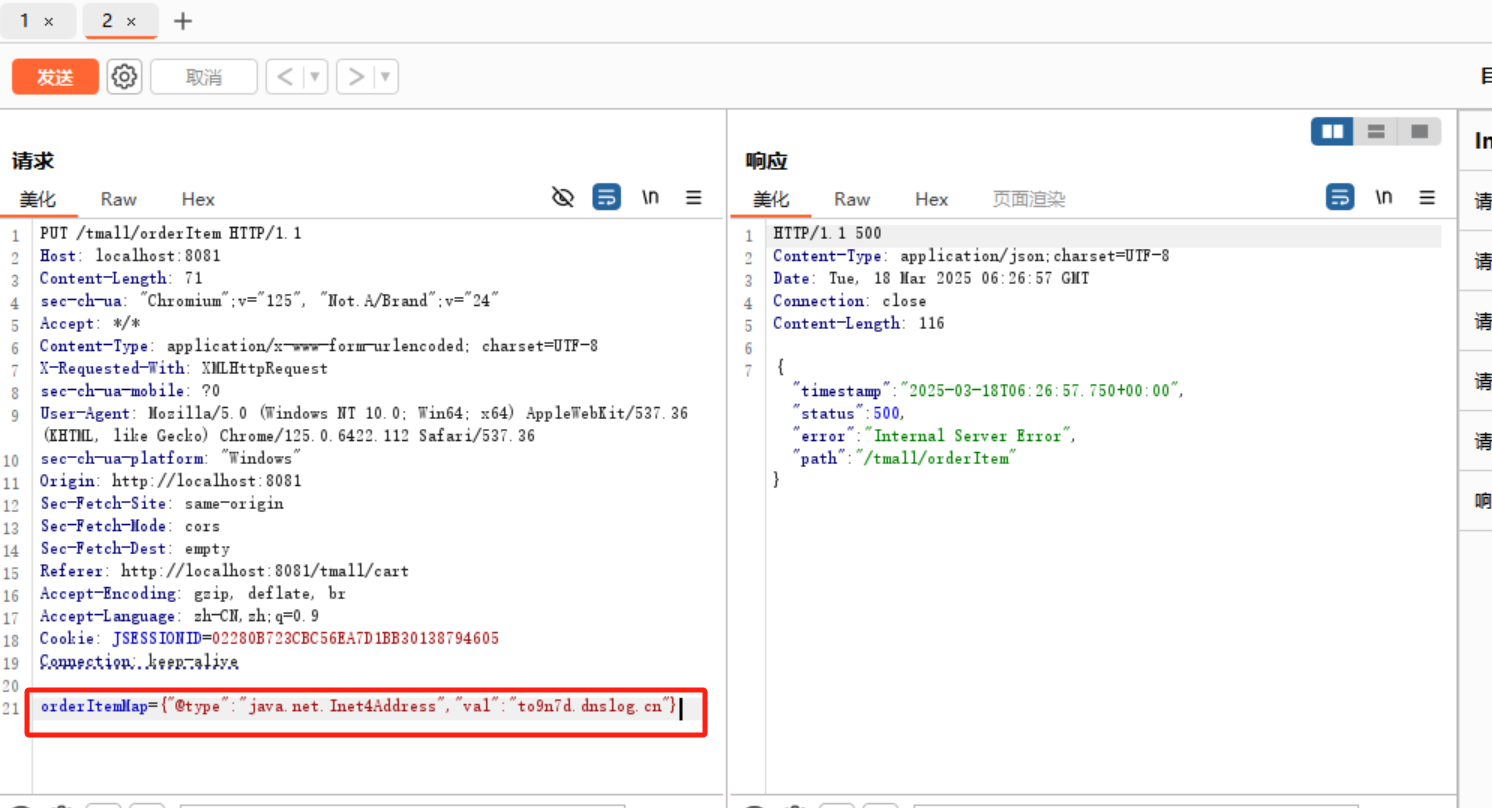Click the Content-Length: 71 header
The image size is (1492, 808).
click(x=121, y=278)
